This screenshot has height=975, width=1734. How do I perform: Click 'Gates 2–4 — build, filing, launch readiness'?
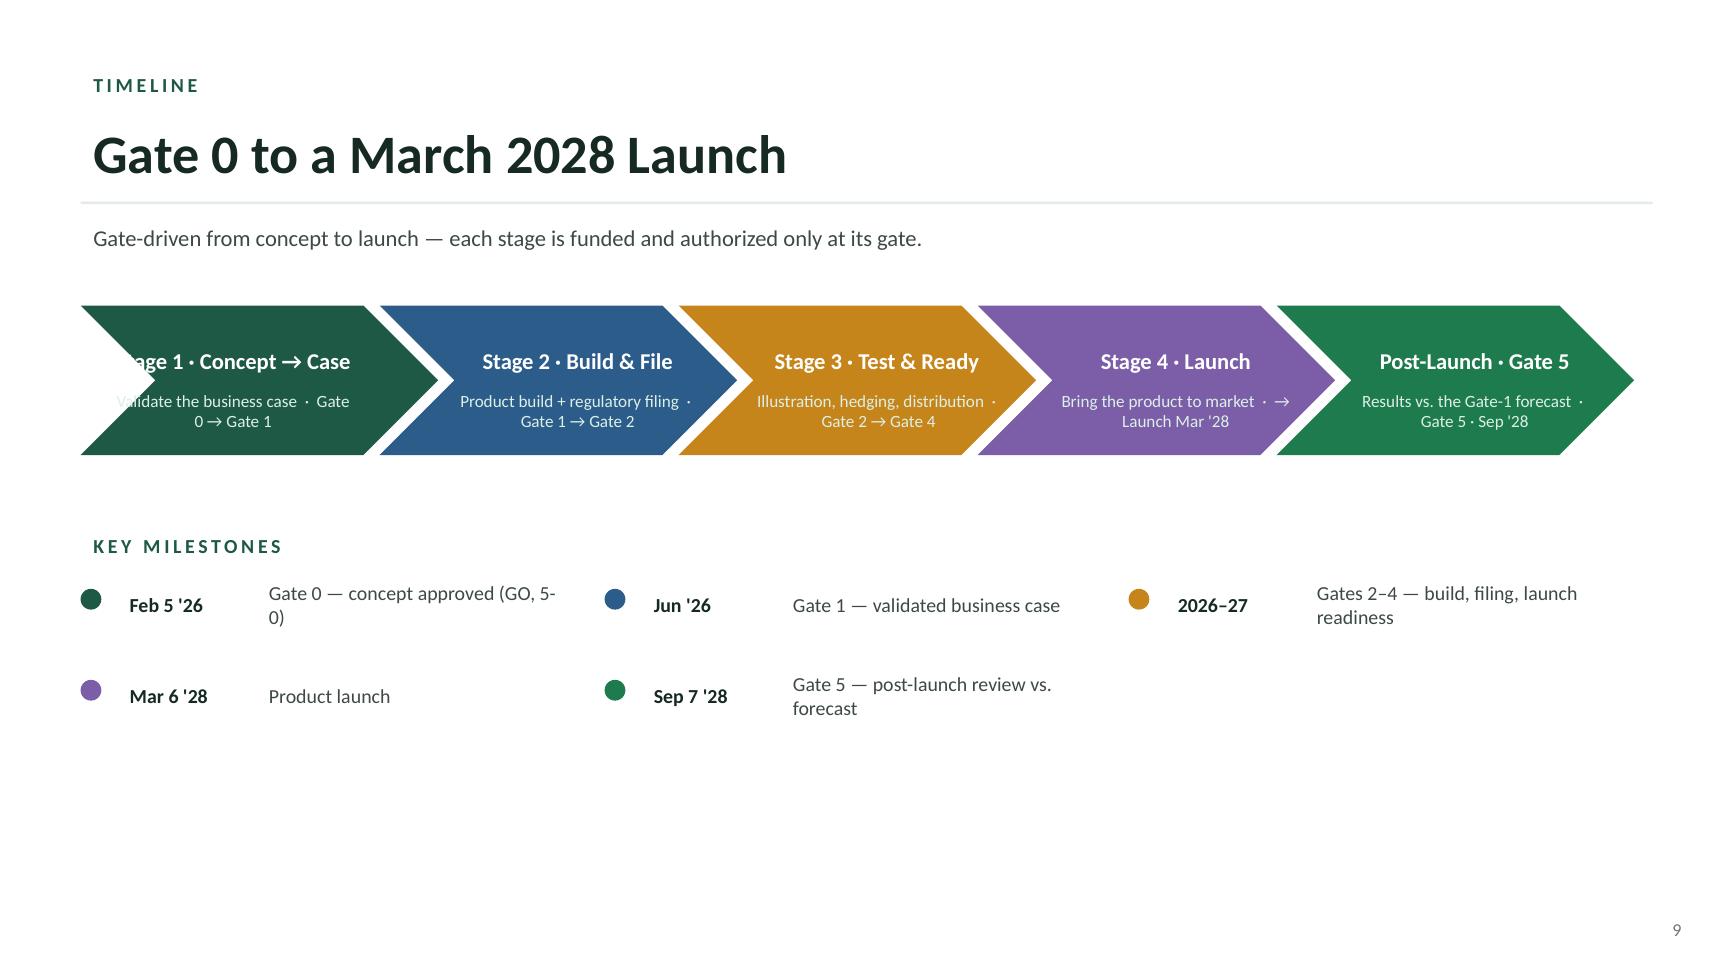click(x=1447, y=606)
